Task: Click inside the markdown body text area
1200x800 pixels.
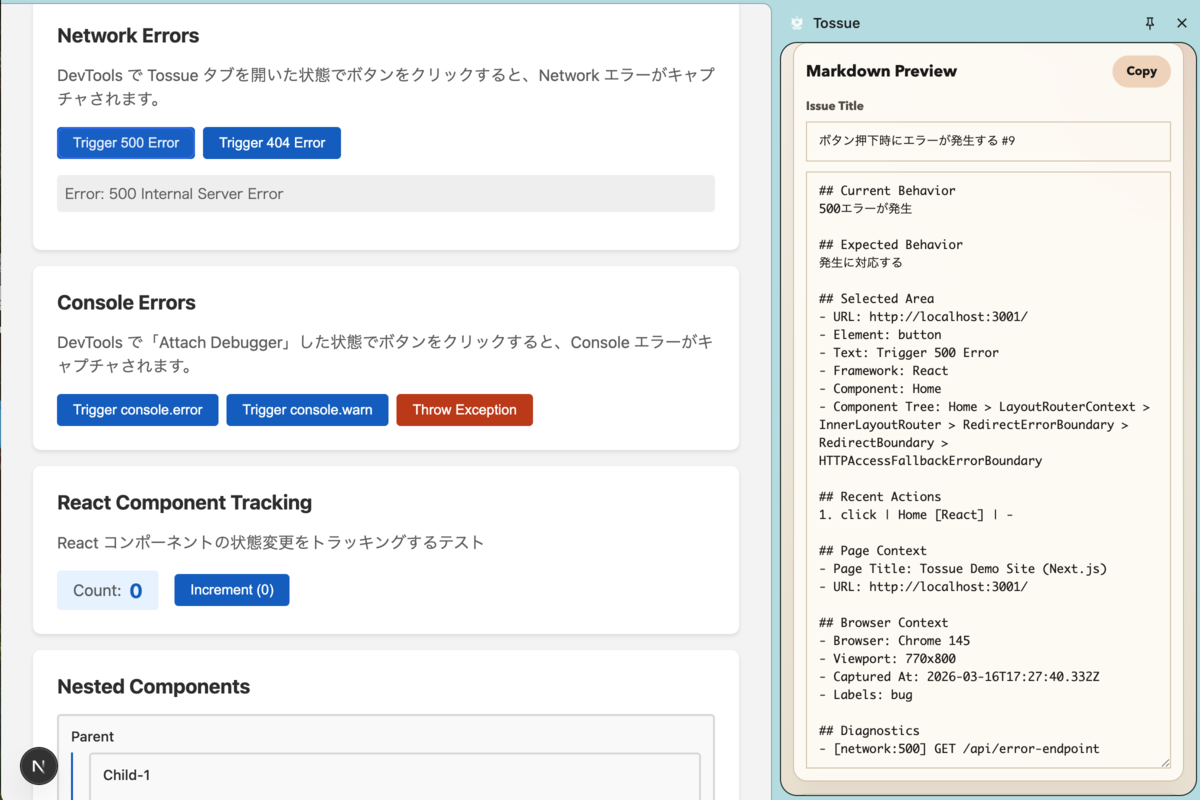Action: coord(988,470)
